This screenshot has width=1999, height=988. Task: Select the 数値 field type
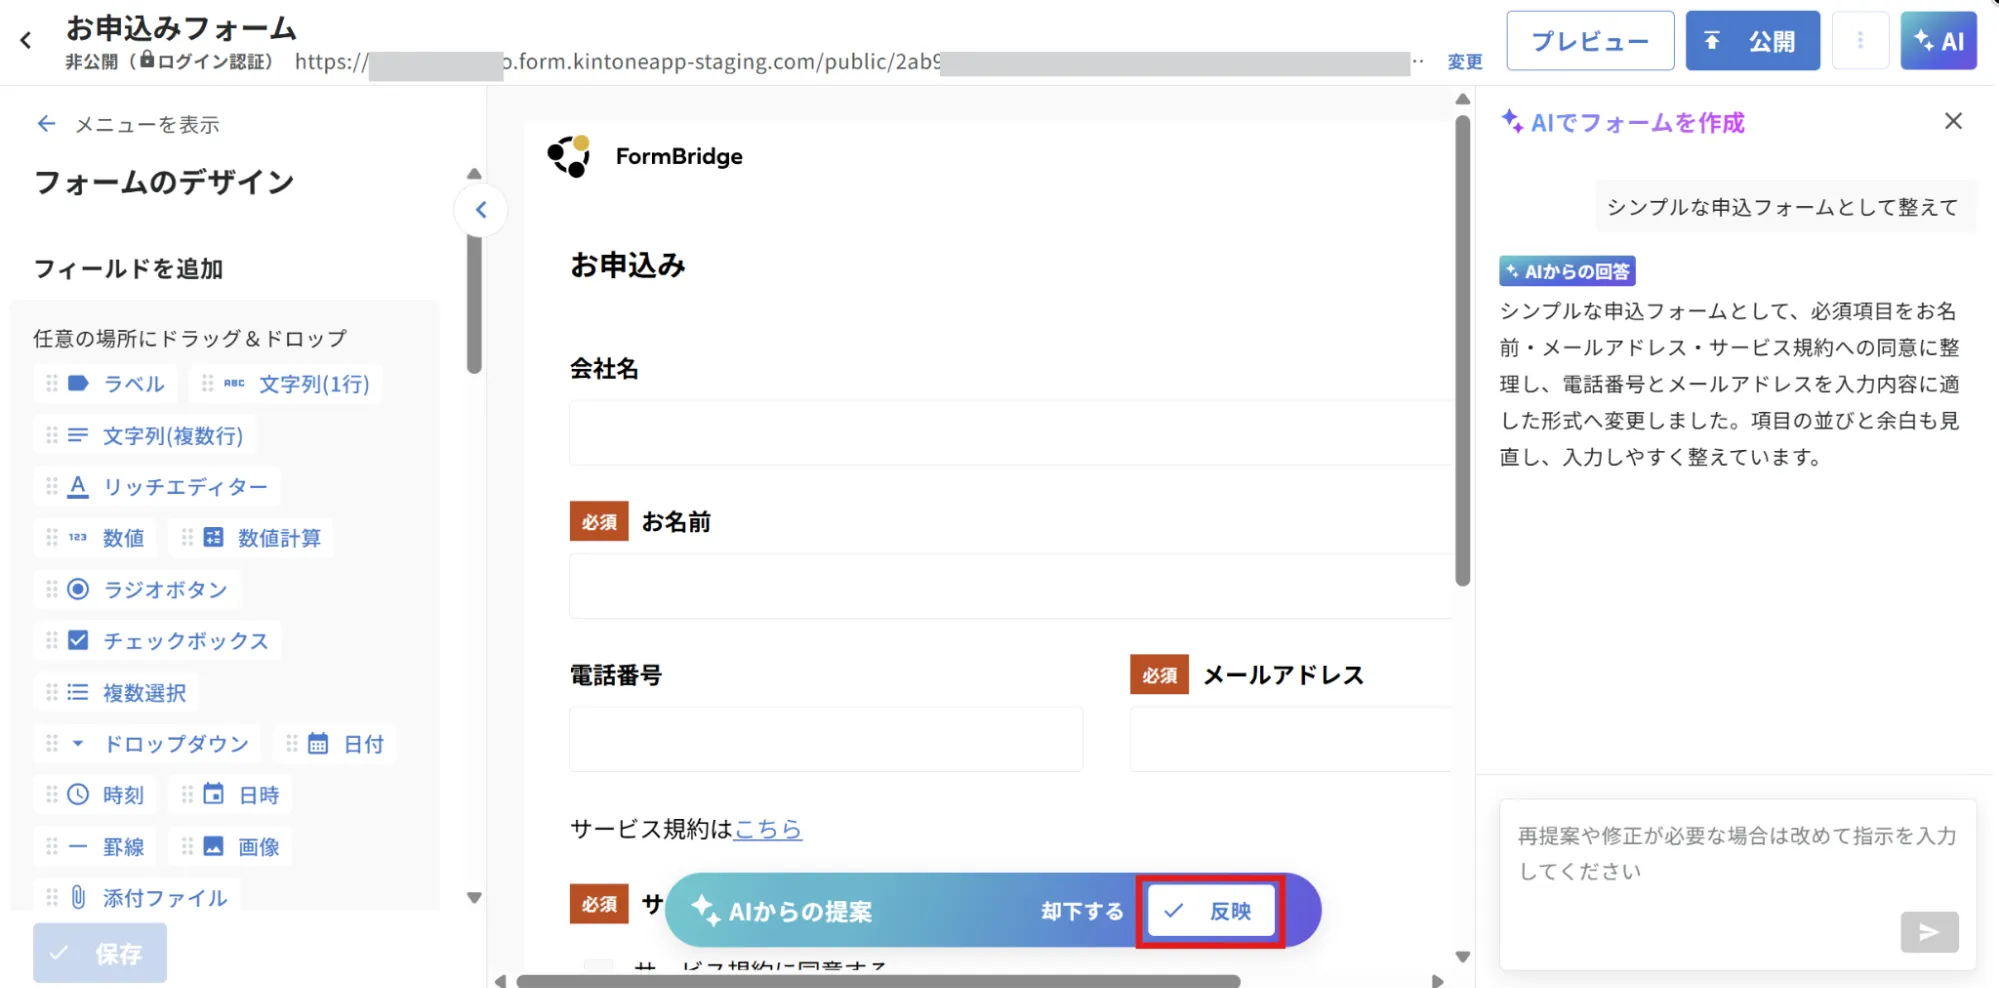tap(95, 538)
